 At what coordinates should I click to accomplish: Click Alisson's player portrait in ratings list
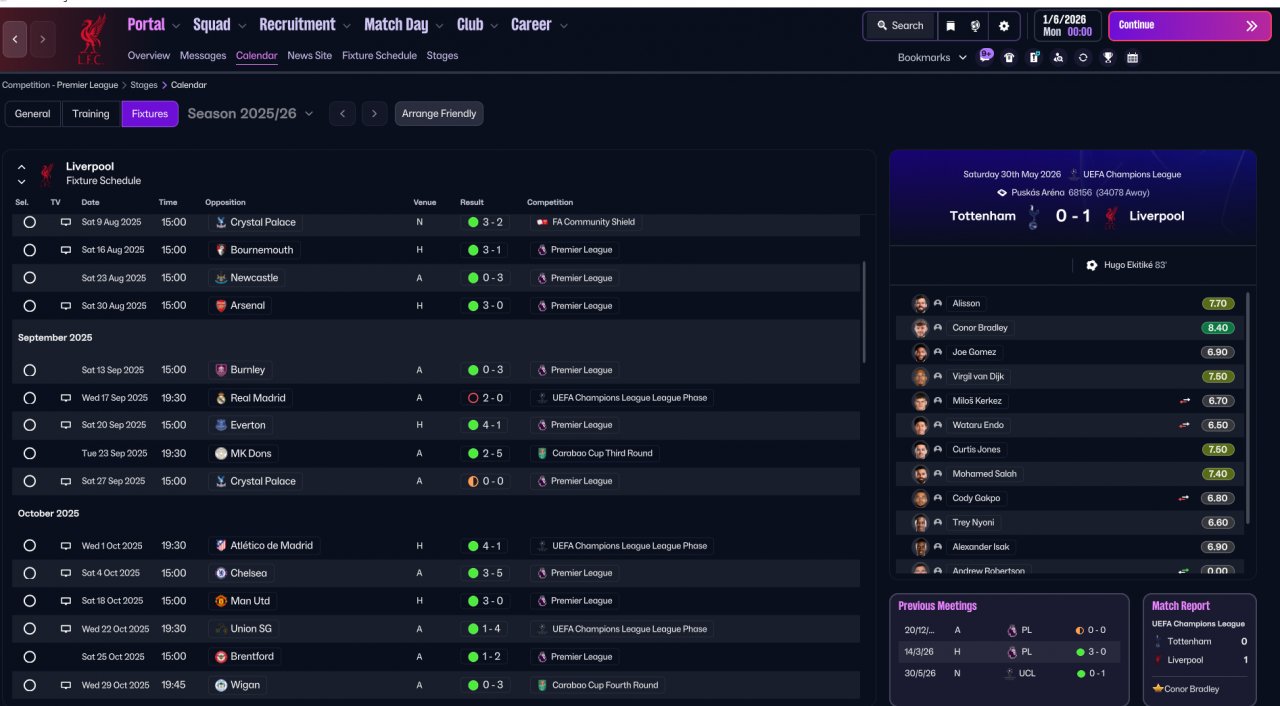point(920,304)
